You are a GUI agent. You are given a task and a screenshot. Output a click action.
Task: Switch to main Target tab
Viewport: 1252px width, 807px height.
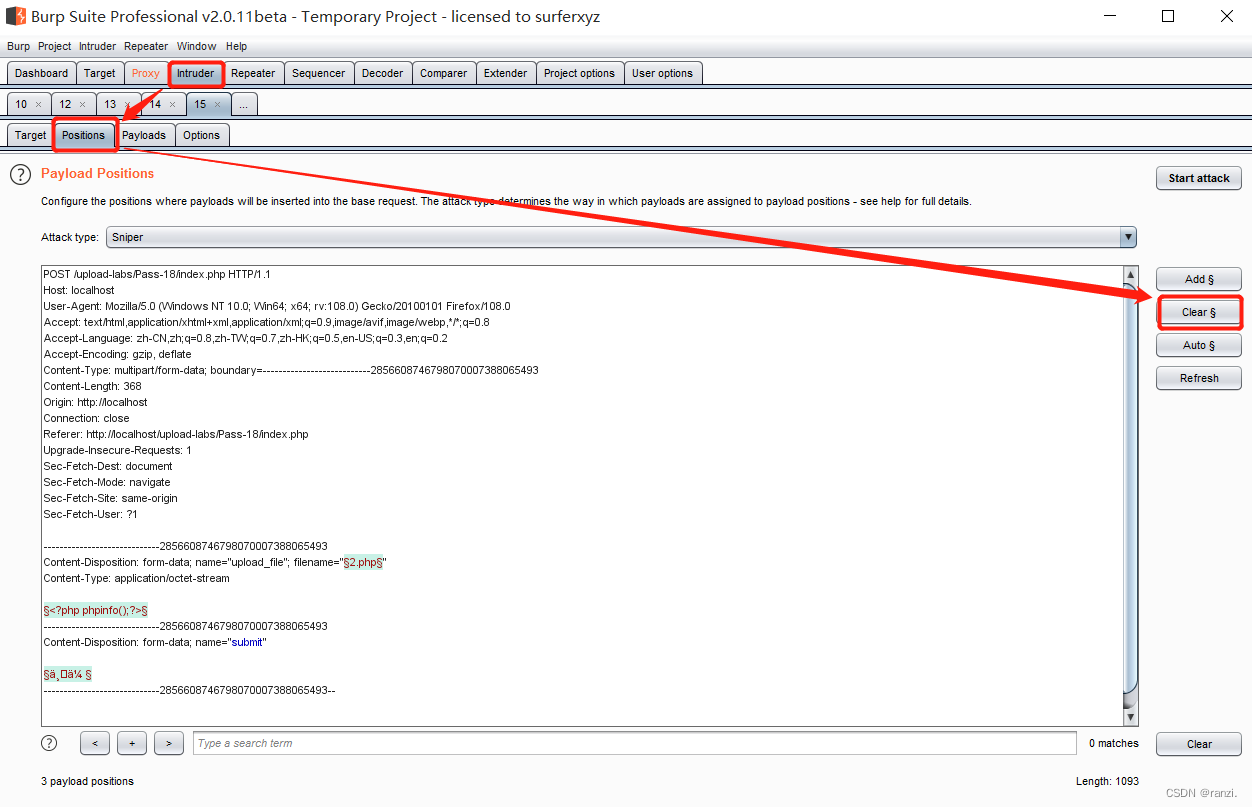point(99,73)
